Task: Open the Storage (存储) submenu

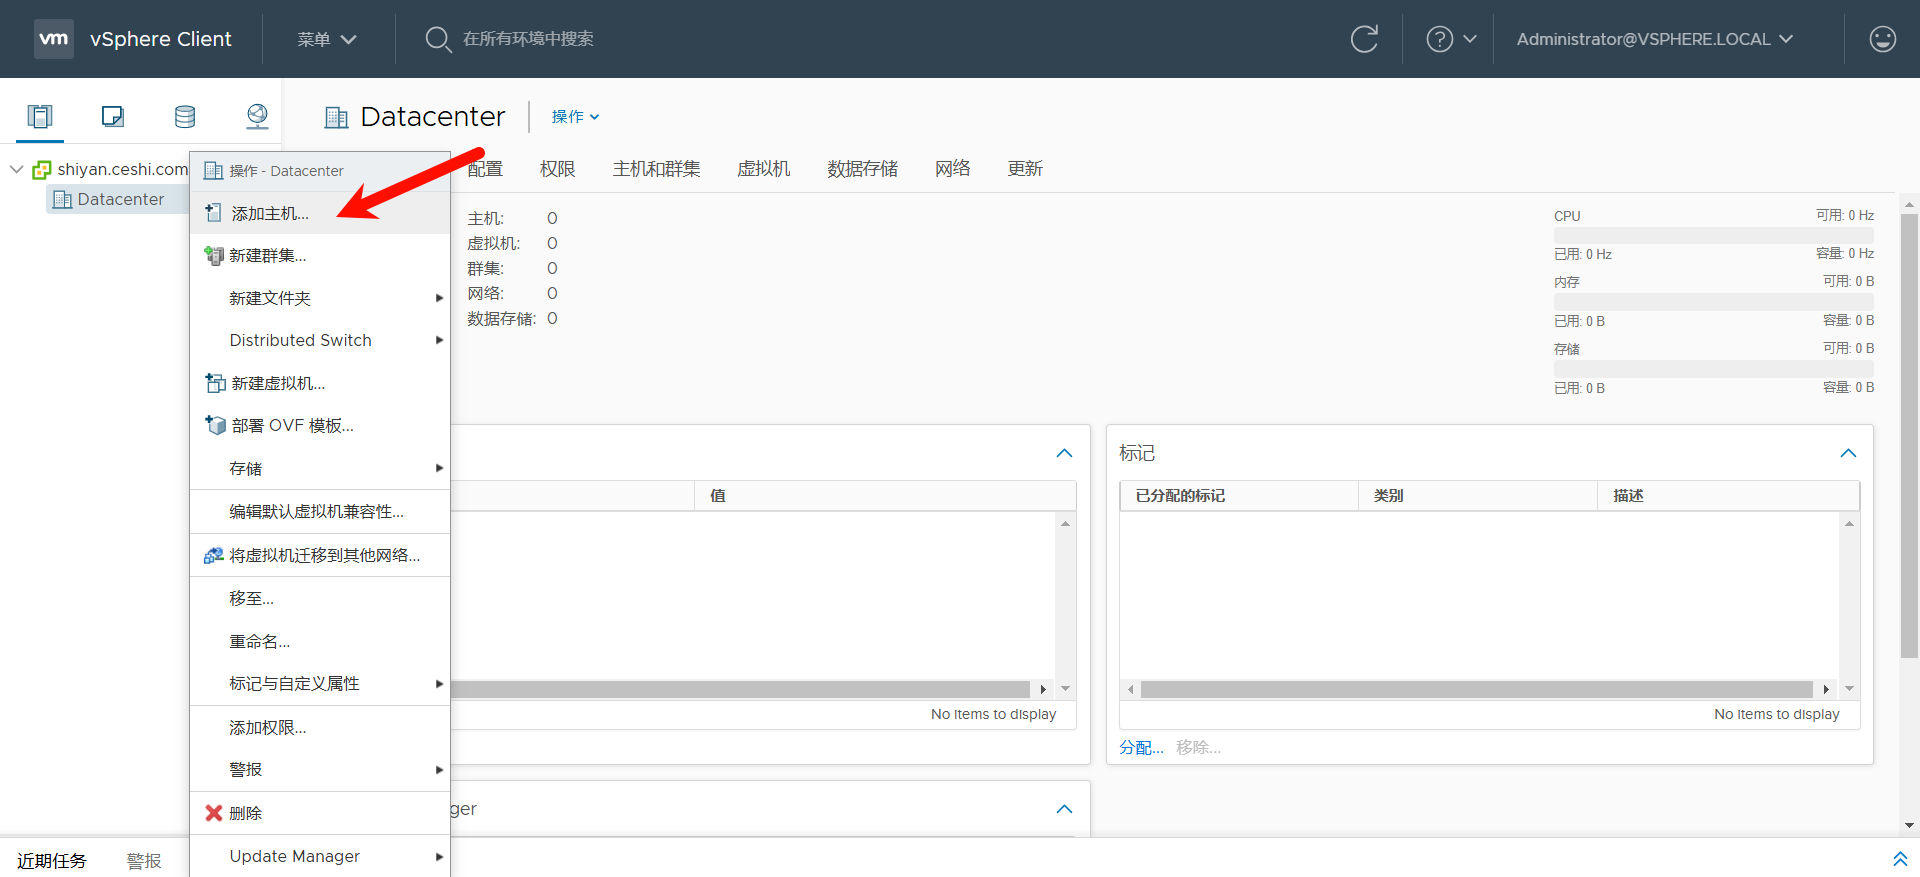Action: tap(320, 468)
